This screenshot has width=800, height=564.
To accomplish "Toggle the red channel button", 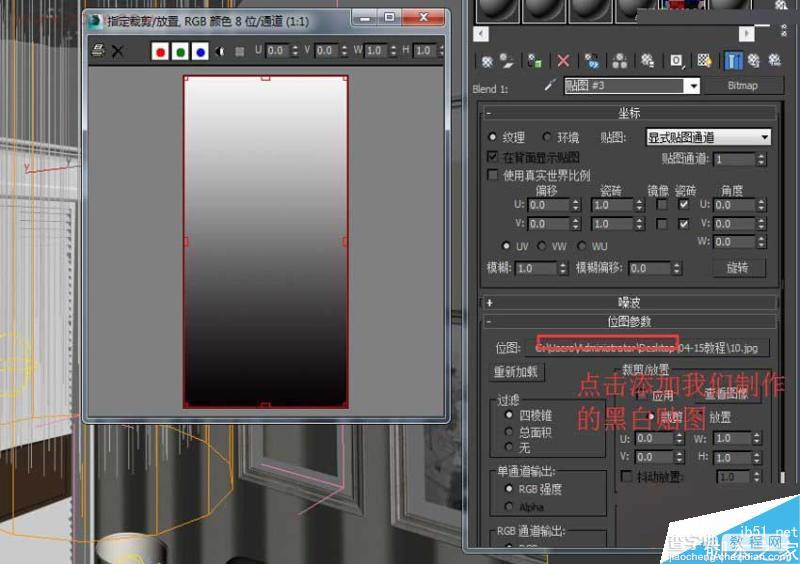I will (x=160, y=51).
